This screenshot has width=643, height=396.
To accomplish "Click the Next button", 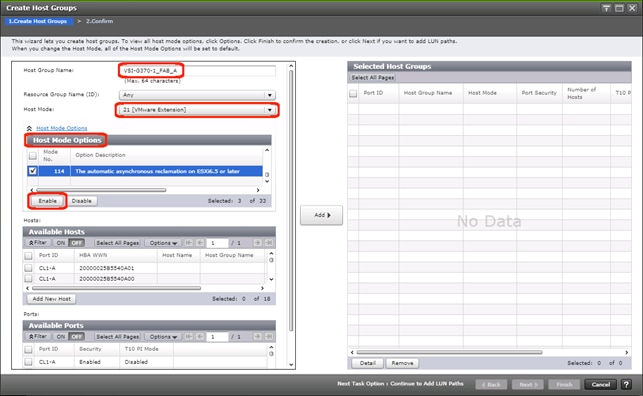I will point(528,385).
